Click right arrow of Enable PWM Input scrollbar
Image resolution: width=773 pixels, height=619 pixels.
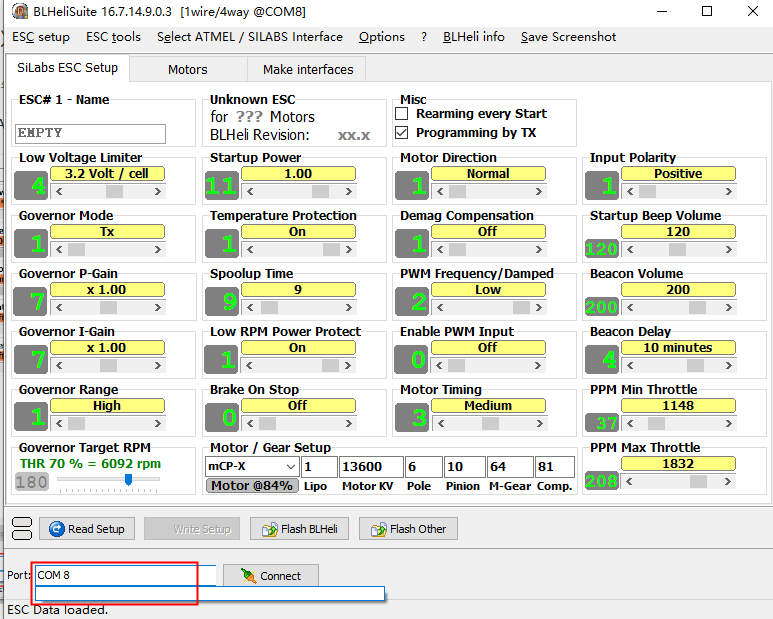538,365
